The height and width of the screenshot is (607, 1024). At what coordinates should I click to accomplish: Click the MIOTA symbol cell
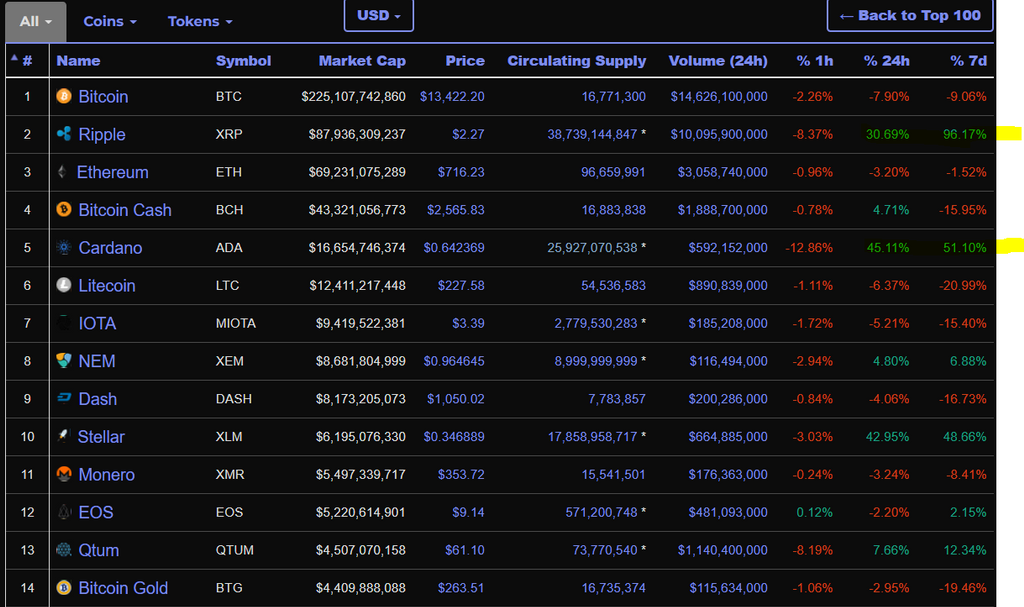tap(236, 323)
